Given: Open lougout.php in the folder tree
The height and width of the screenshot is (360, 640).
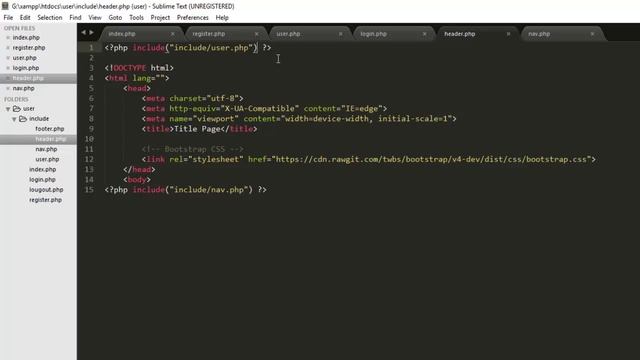Looking at the screenshot, I should 46,190.
